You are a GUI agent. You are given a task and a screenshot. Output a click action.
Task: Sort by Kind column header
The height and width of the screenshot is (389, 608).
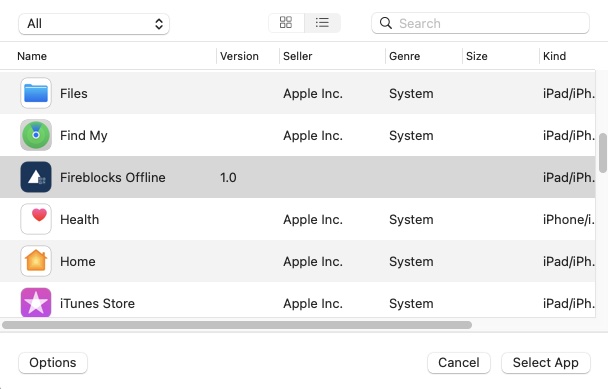pos(554,56)
